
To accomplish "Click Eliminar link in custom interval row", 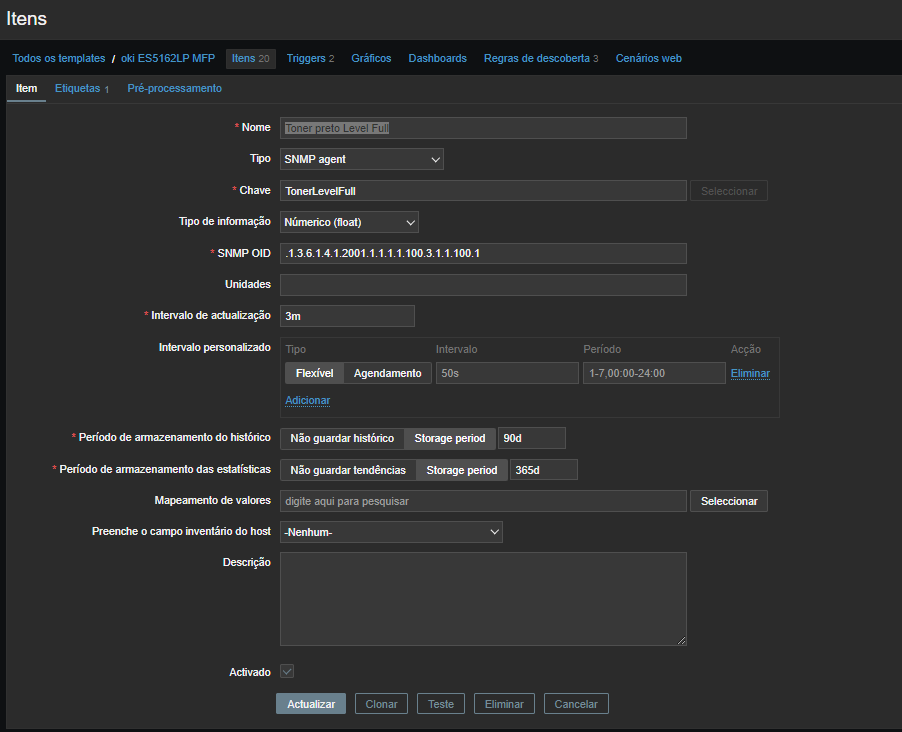I will click(x=750, y=373).
